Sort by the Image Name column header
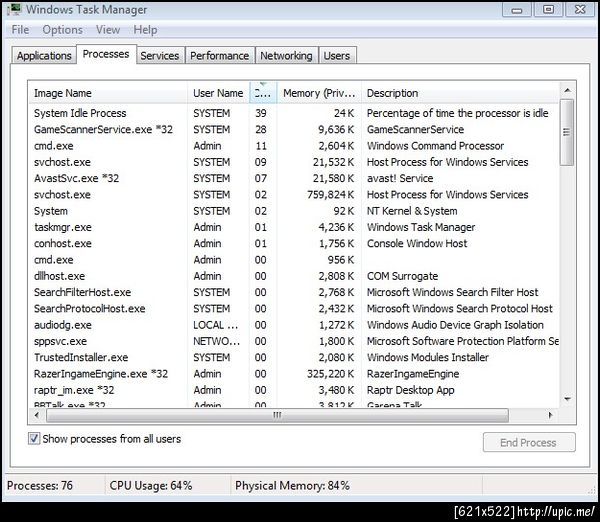Viewport: 600px width, 522px height. pyautogui.click(x=108, y=93)
